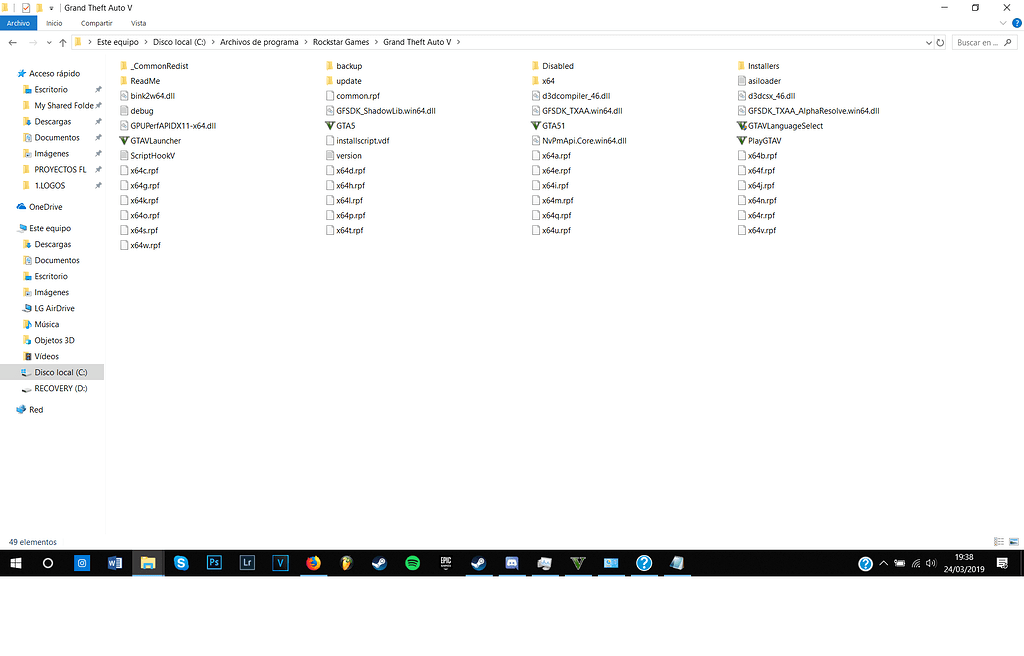Open recent locations dropdown arrow
The height and width of the screenshot is (656, 1024).
(49, 42)
